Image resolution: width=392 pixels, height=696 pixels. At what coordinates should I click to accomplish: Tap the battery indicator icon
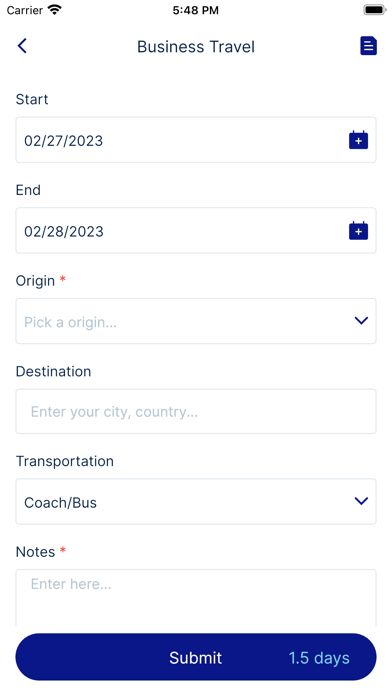point(375,10)
